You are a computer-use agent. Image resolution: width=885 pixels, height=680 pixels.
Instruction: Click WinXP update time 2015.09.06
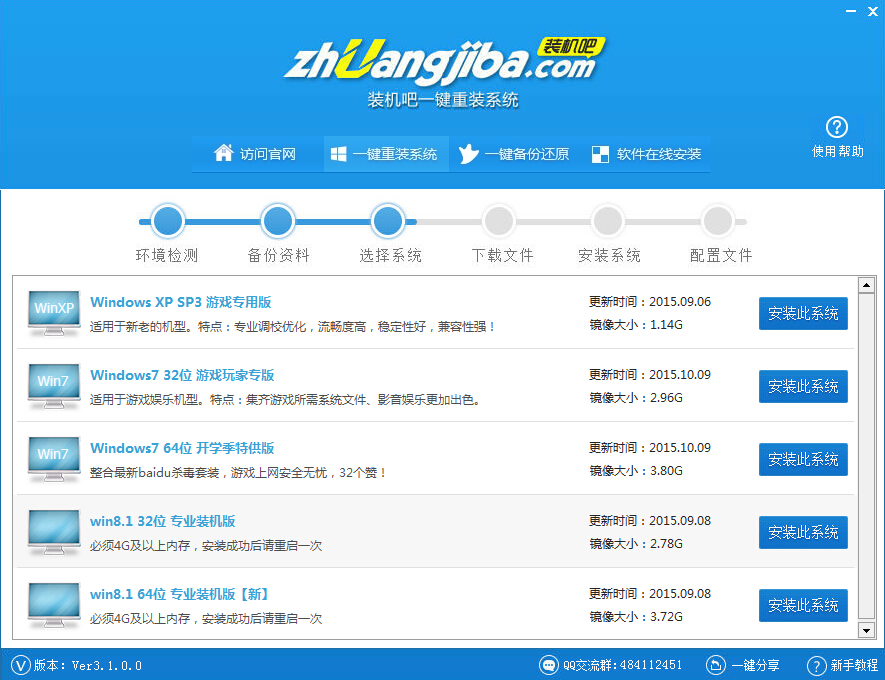(680, 302)
